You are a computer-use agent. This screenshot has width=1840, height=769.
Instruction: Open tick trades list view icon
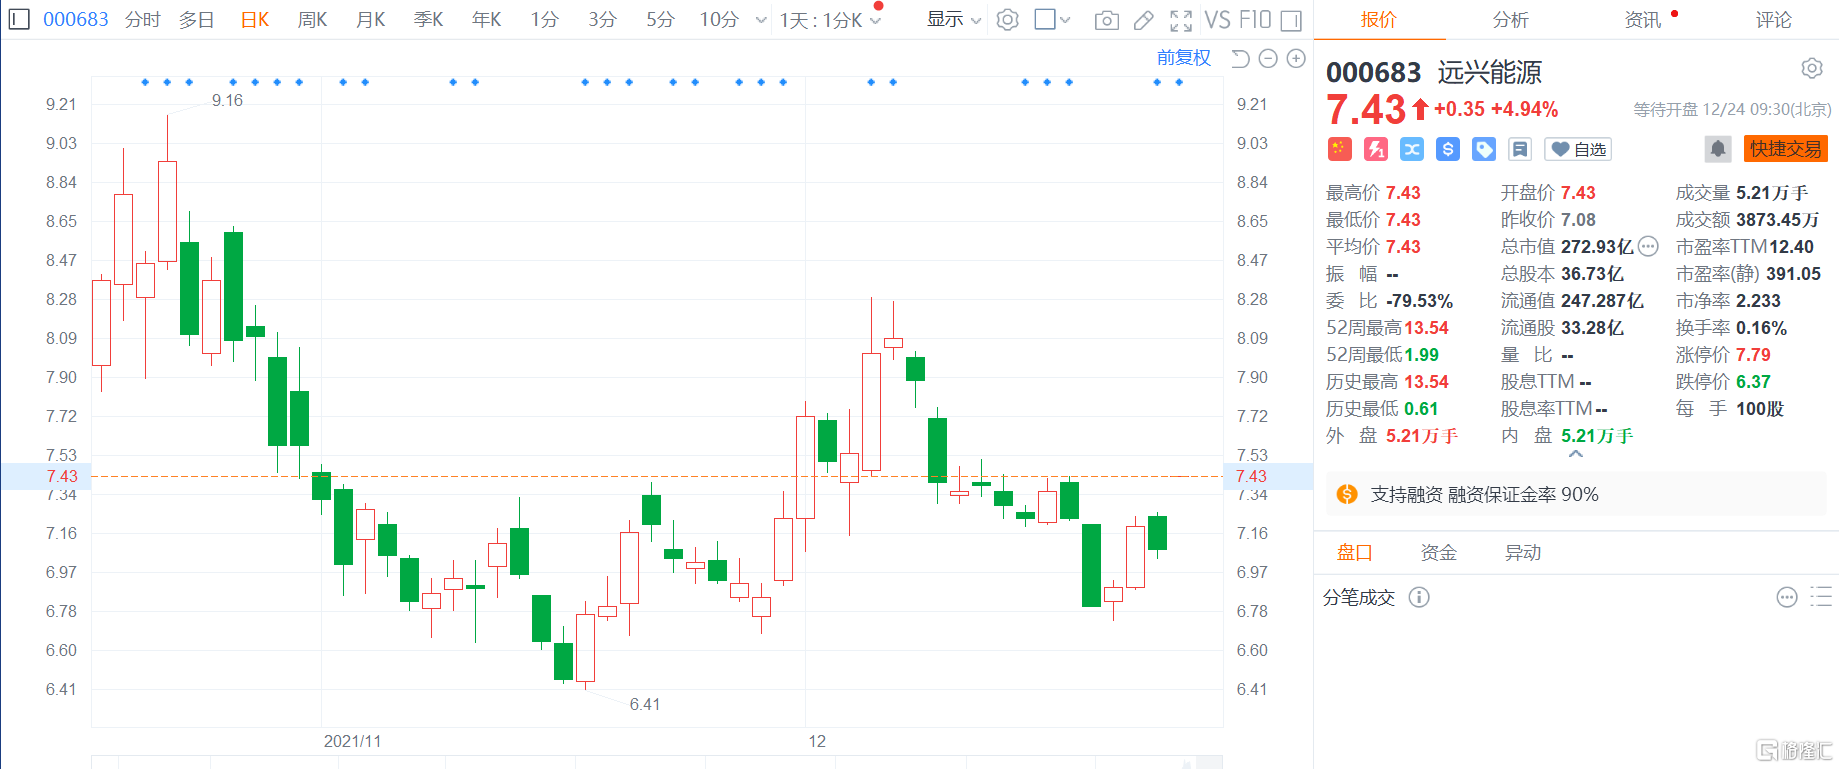tap(1821, 597)
